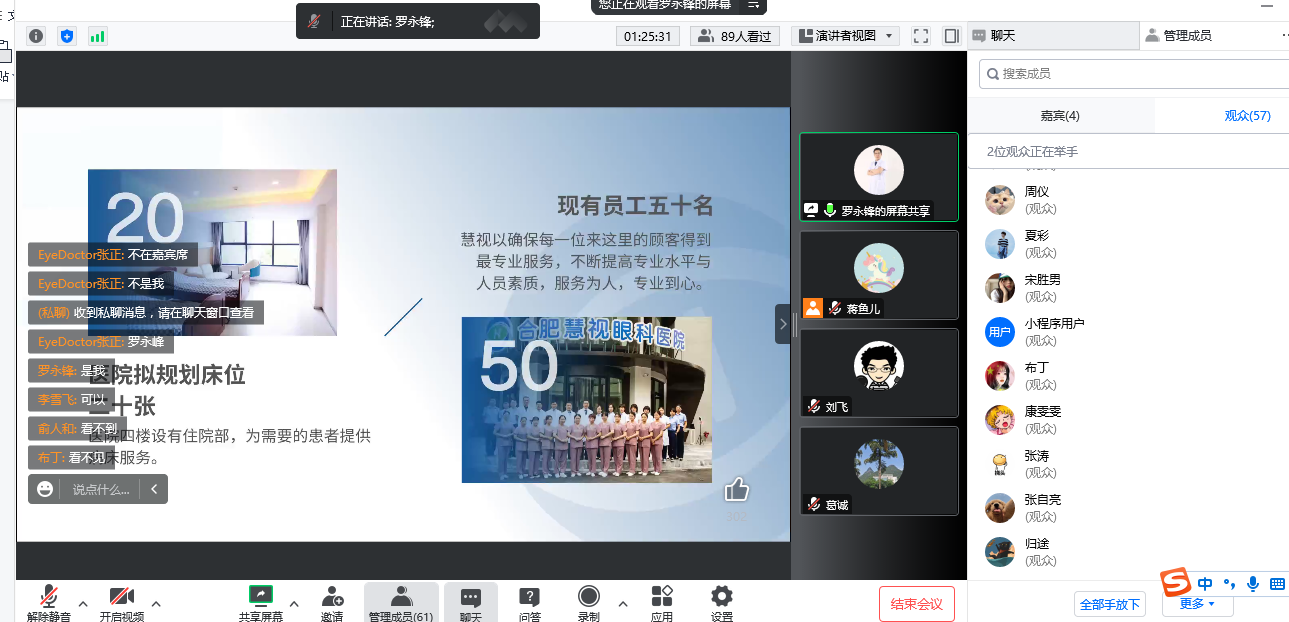Expand the 更多 dropdown in members panel
1289x622 pixels.
1197,604
